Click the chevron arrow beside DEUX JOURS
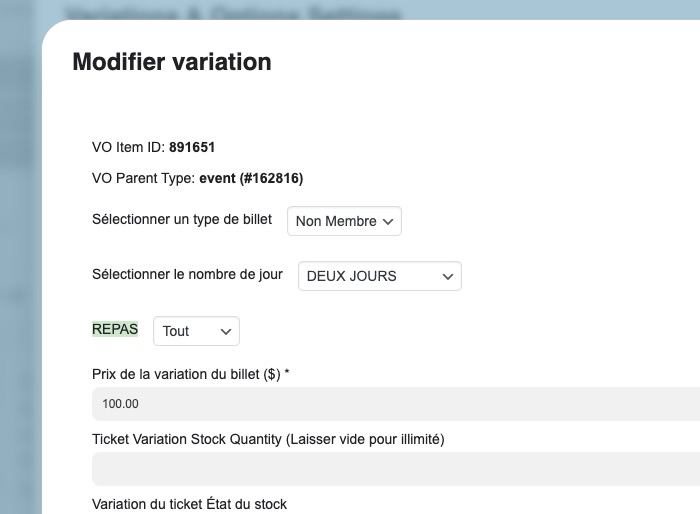This screenshot has width=700, height=514. click(x=447, y=276)
